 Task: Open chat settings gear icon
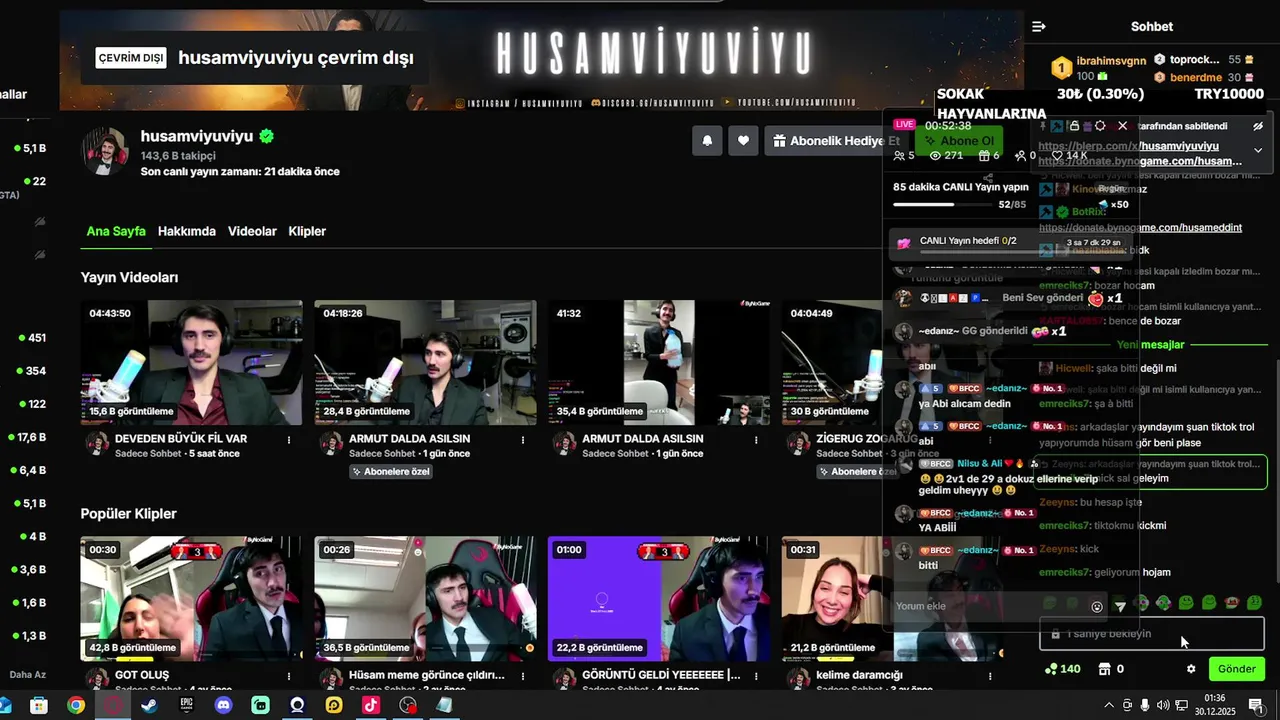click(1190, 669)
